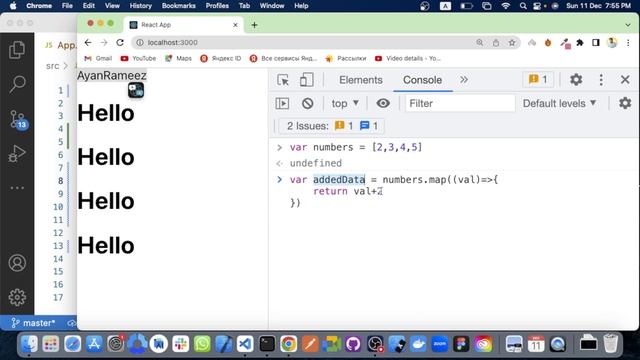Switch to Console tab
This screenshot has height=360, width=640.
(422, 80)
